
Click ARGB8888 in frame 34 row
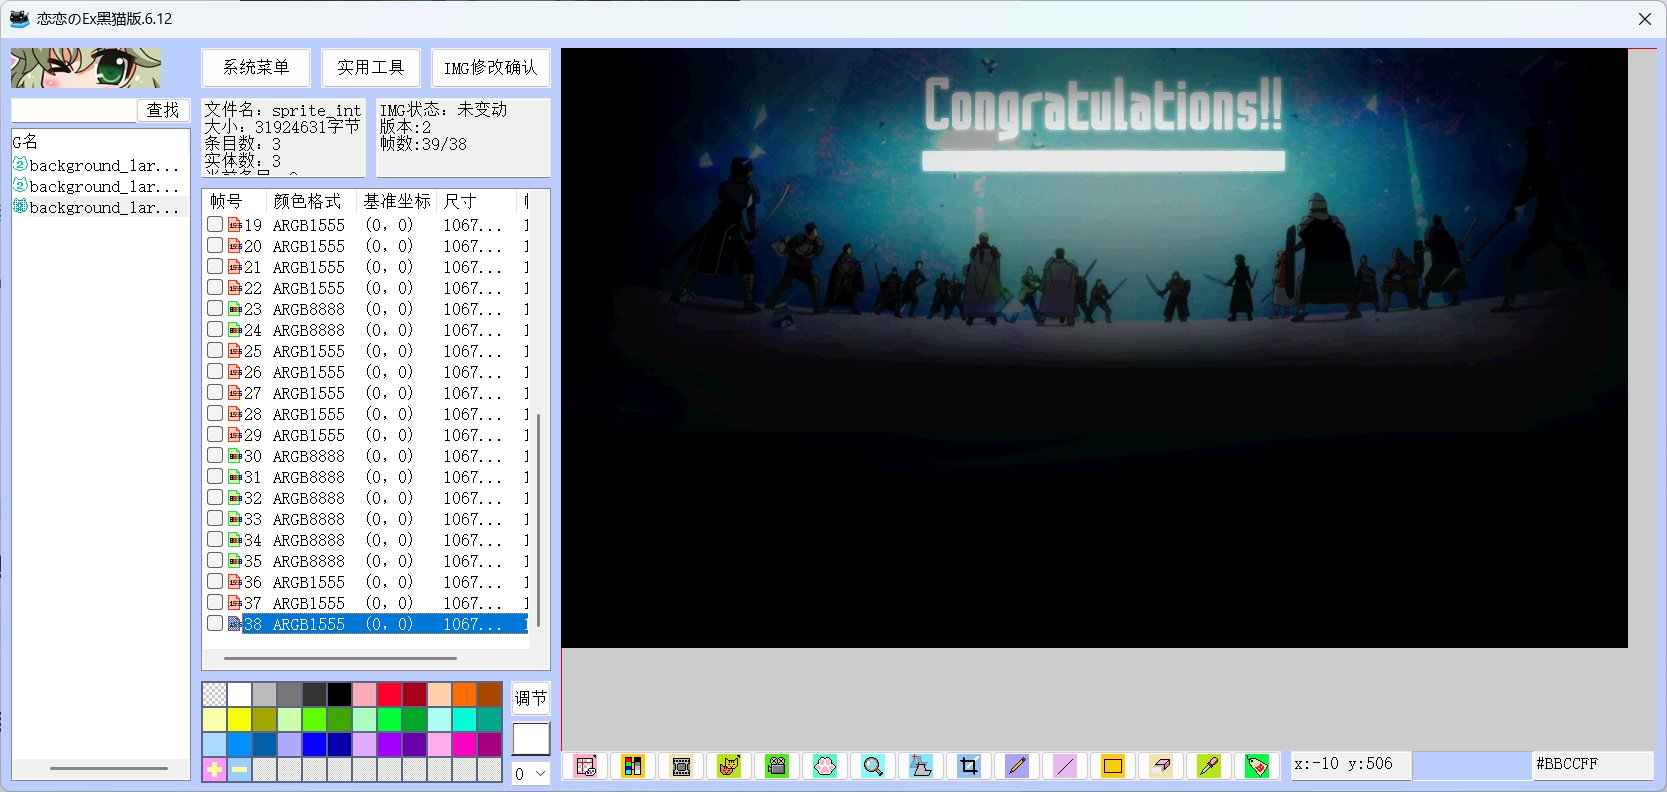point(309,540)
